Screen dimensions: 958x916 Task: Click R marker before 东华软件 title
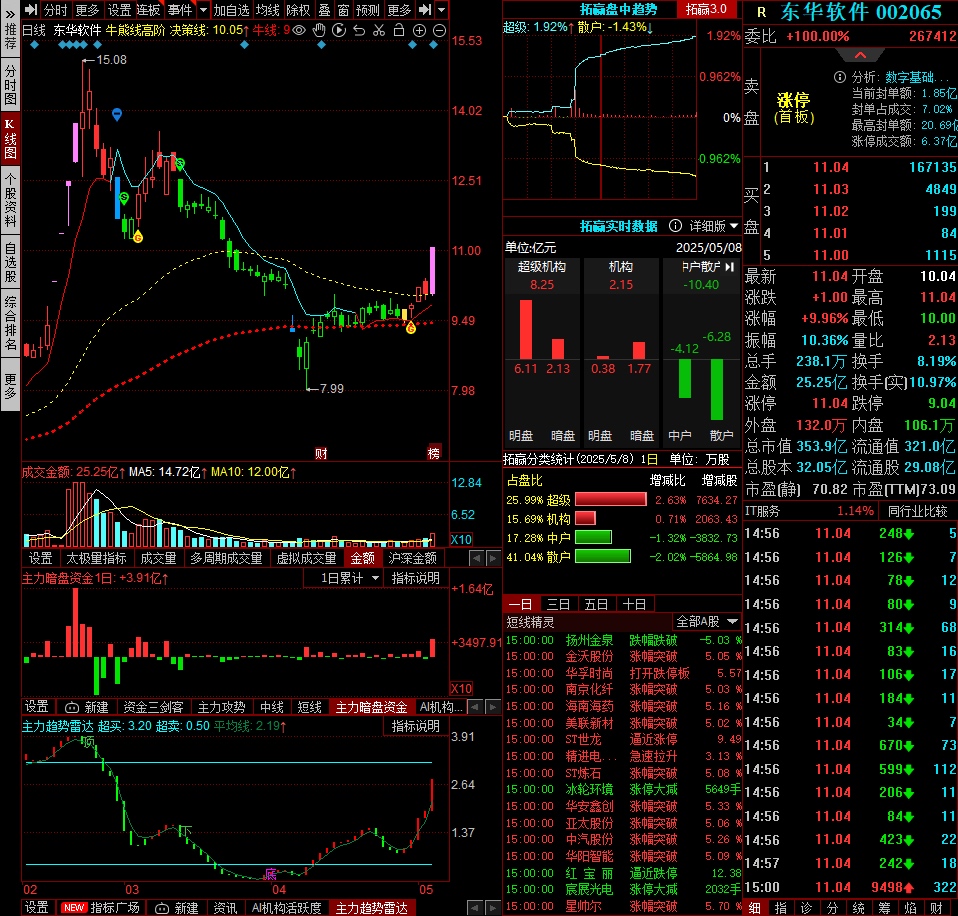(761, 12)
